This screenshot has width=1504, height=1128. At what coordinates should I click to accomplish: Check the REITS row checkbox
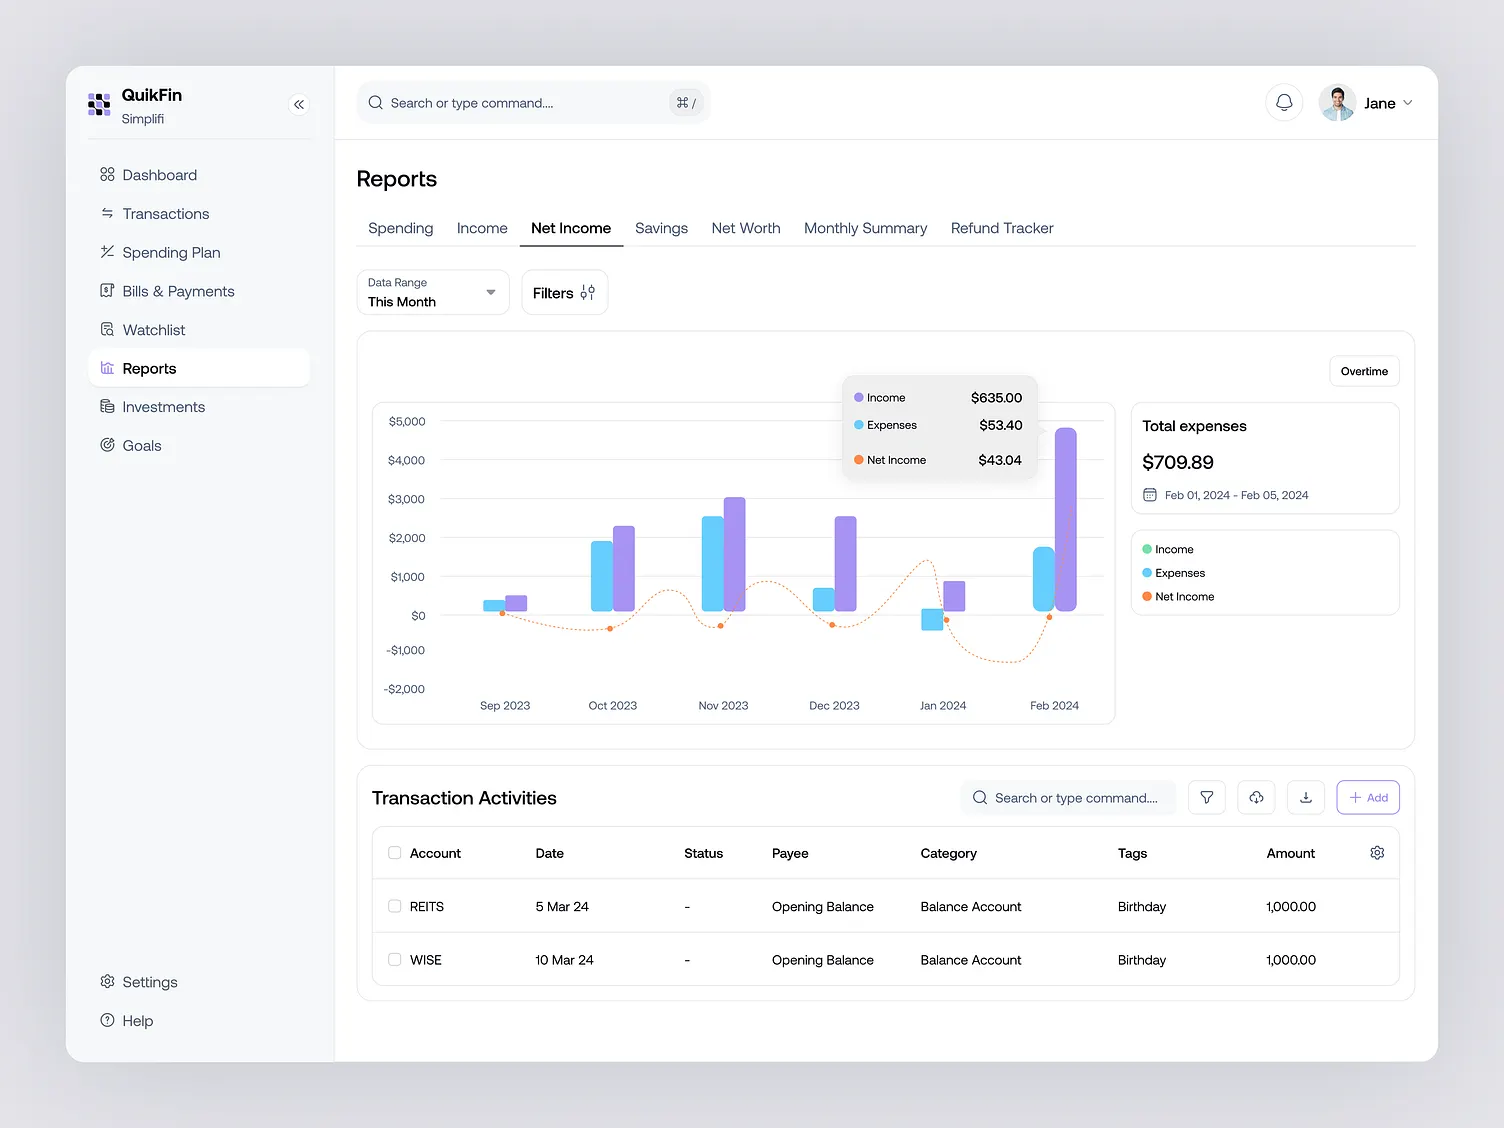click(x=395, y=907)
